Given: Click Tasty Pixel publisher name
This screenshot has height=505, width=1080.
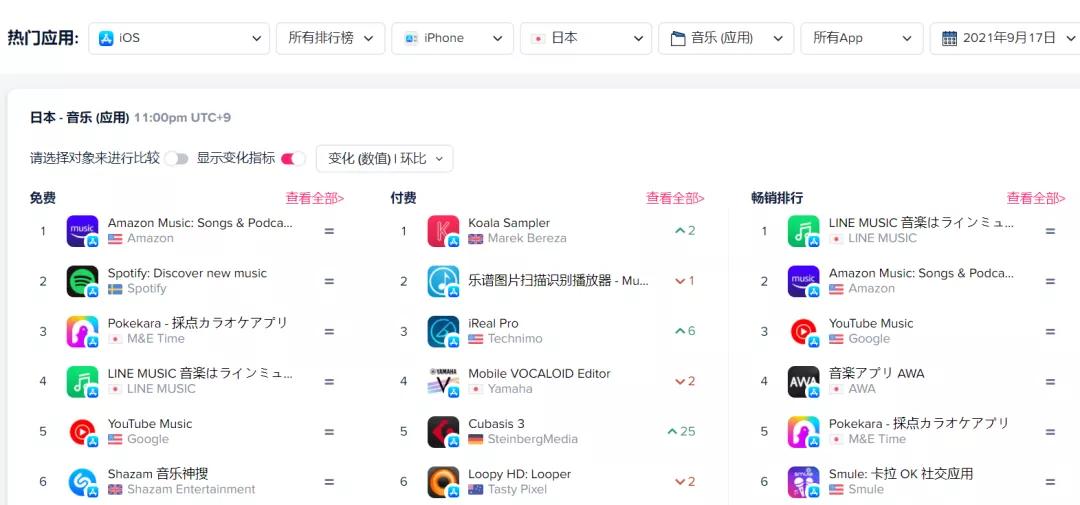Looking at the screenshot, I should [x=517, y=490].
